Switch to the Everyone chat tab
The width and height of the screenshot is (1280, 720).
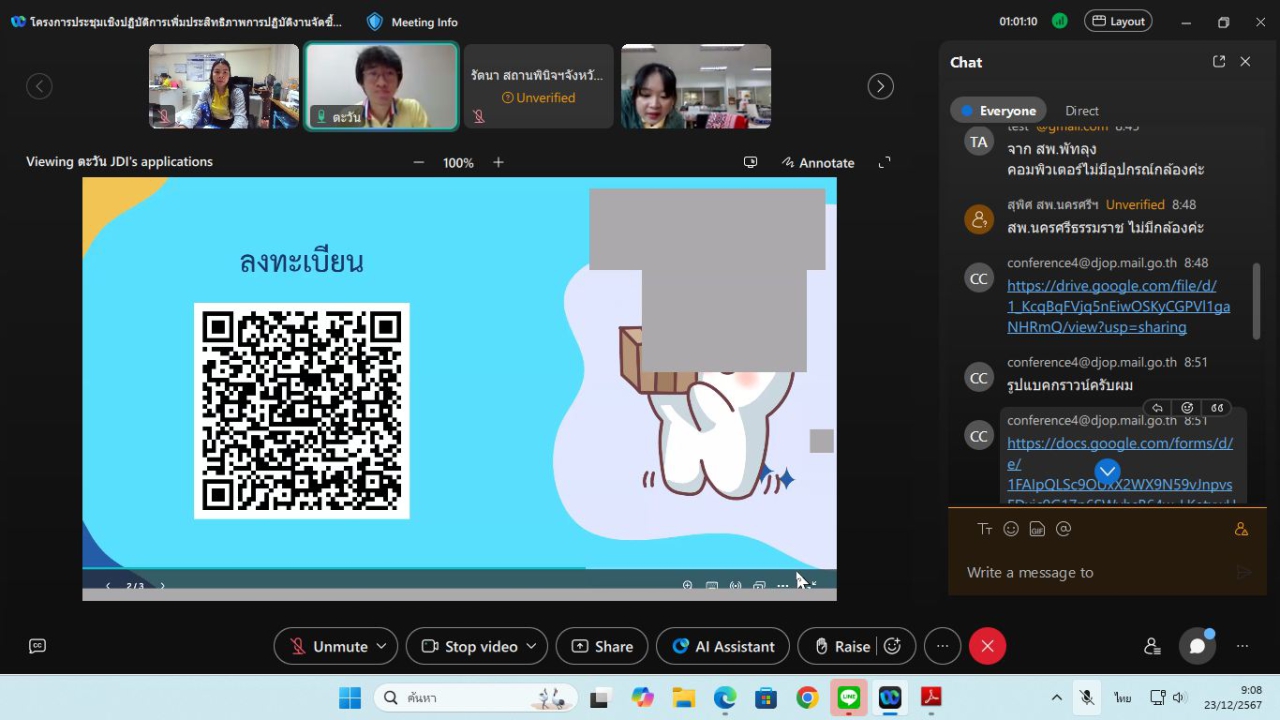998,111
